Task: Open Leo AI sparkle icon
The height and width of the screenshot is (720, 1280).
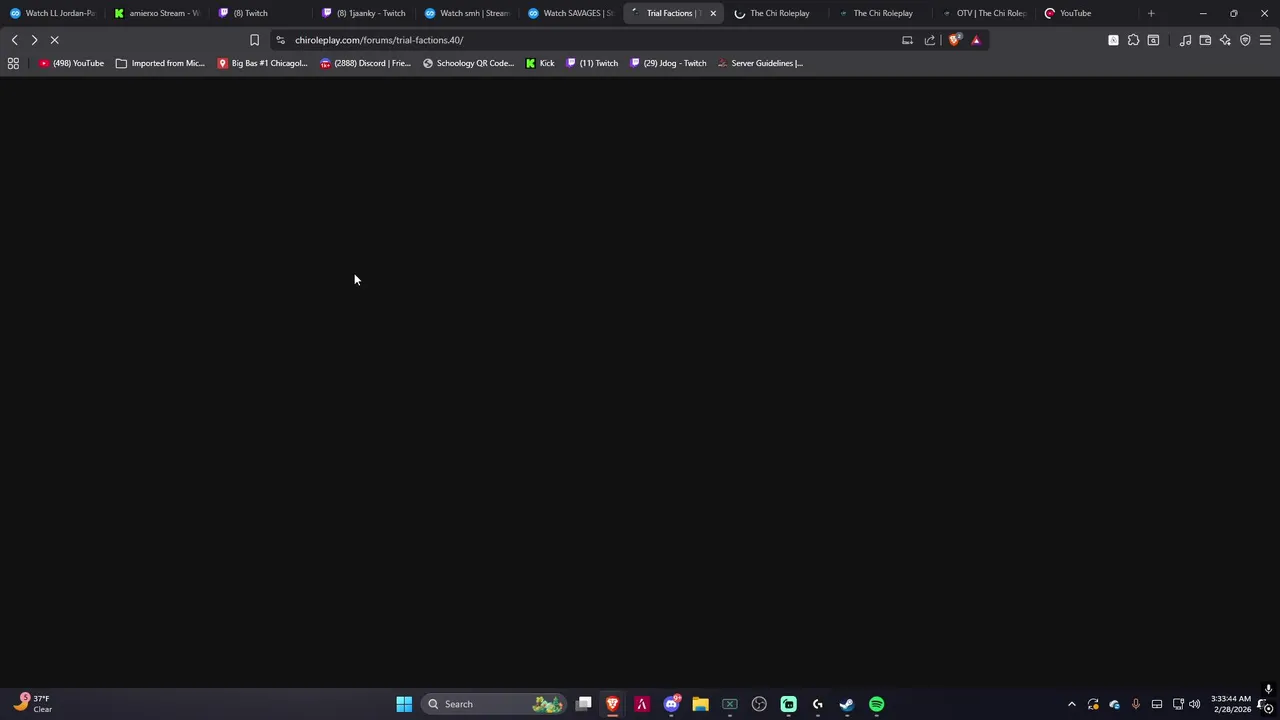Action: 1225,40
